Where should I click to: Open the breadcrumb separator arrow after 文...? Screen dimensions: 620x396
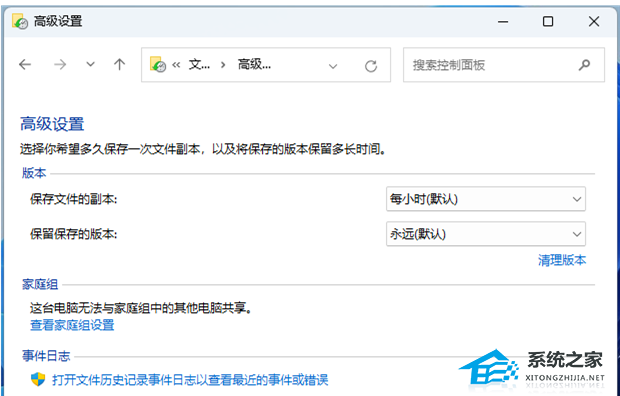point(223,65)
